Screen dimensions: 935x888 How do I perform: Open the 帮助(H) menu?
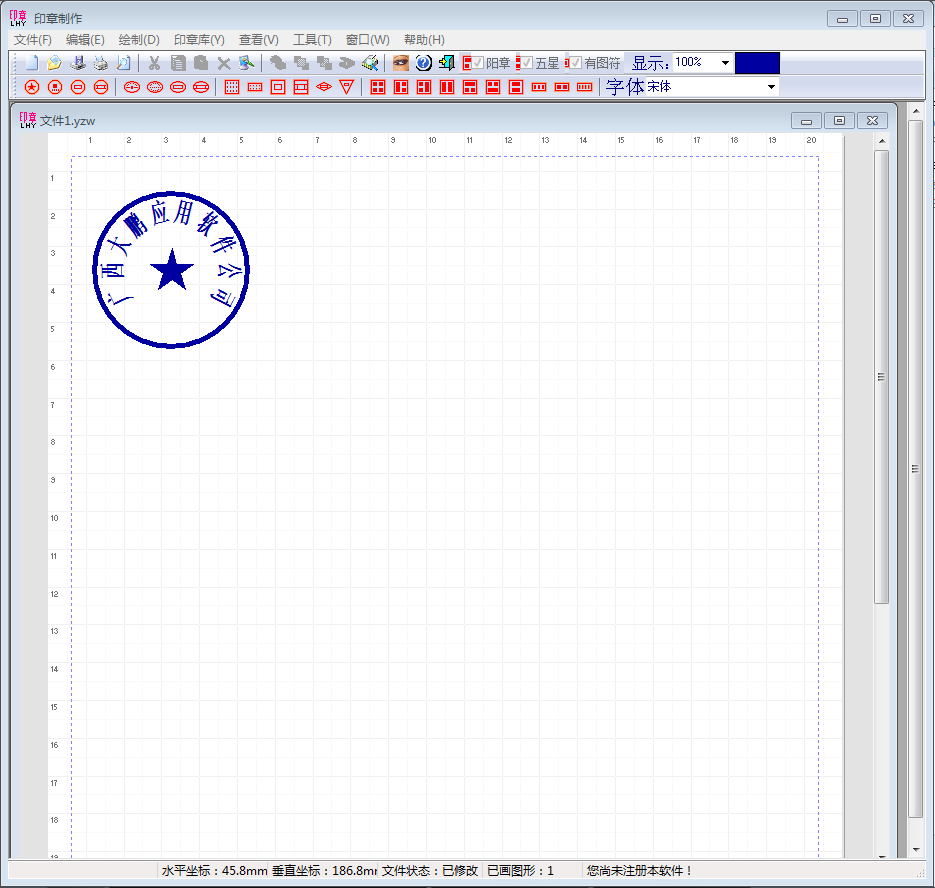[424, 40]
